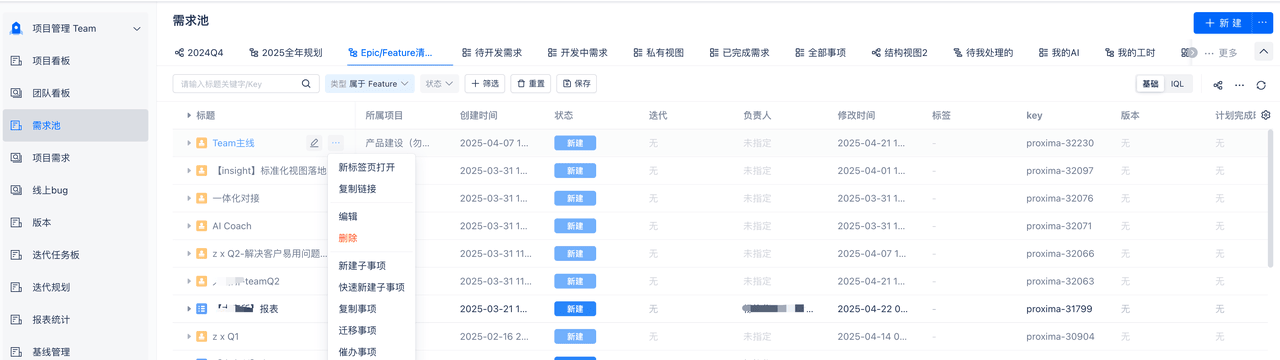This screenshot has height=360, width=1280.
Task: Open the 状态 filter dropdown
Action: click(439, 84)
